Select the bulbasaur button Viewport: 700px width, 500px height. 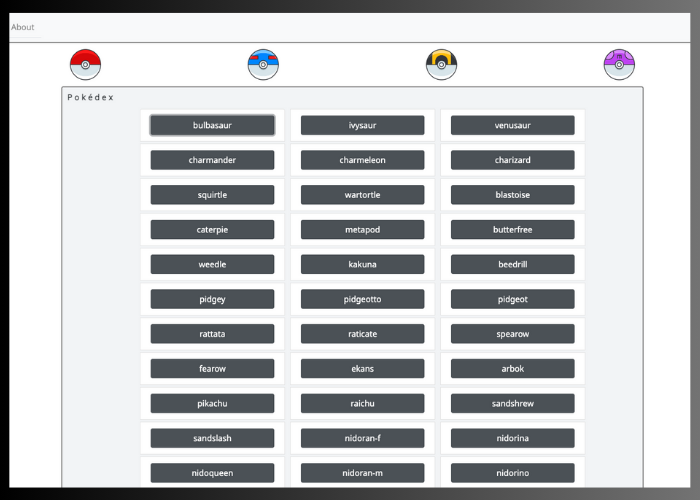212,125
